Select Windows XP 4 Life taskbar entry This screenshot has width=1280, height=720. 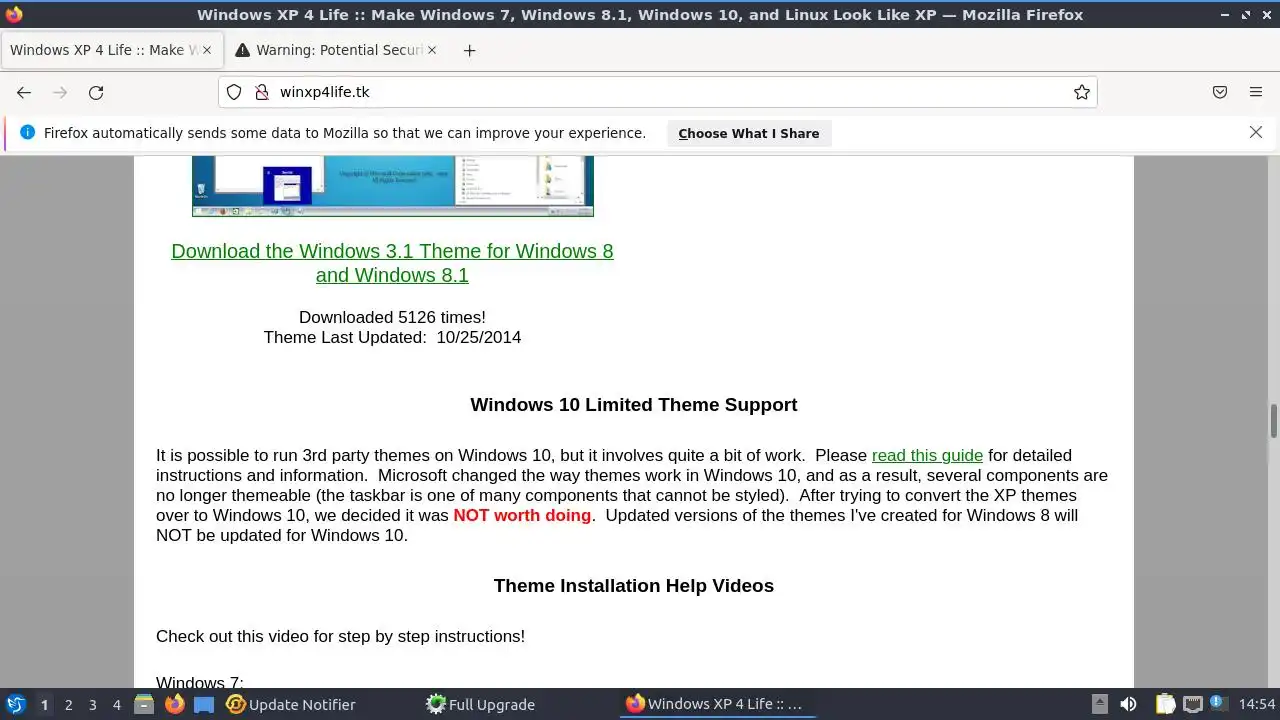[716, 704]
